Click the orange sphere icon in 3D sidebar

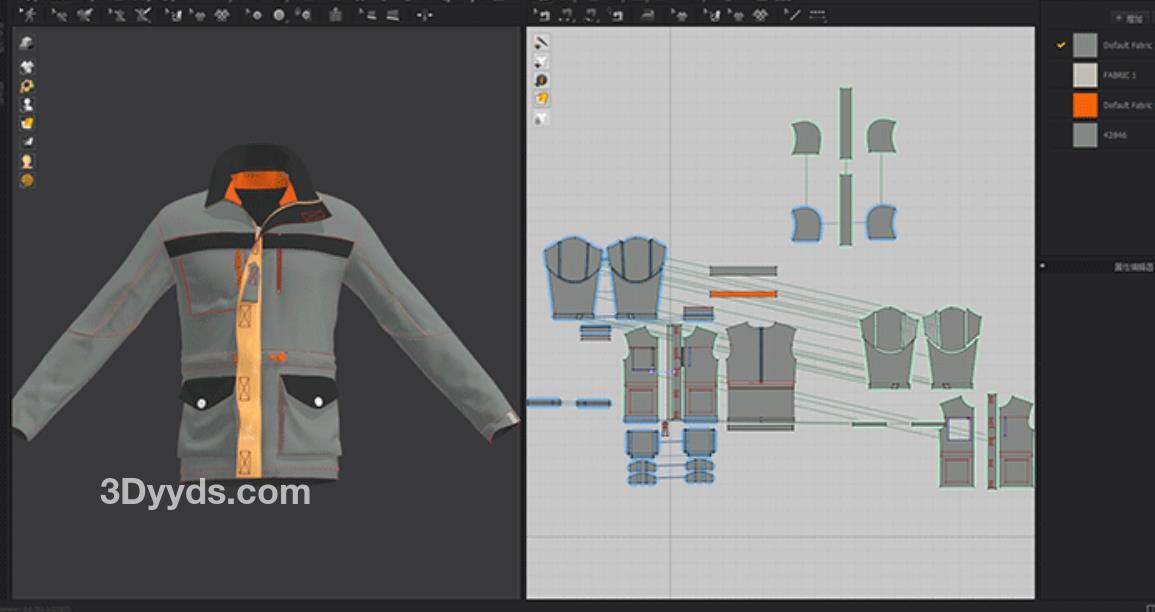pyautogui.click(x=27, y=180)
